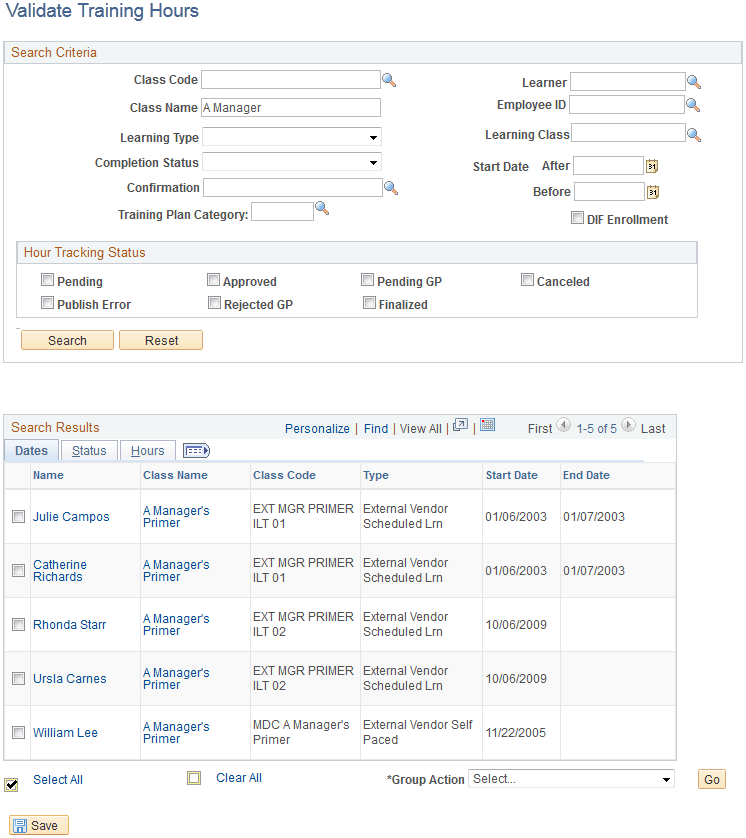The width and height of the screenshot is (746, 838).
Task: Click the Search button
Action: (67, 340)
